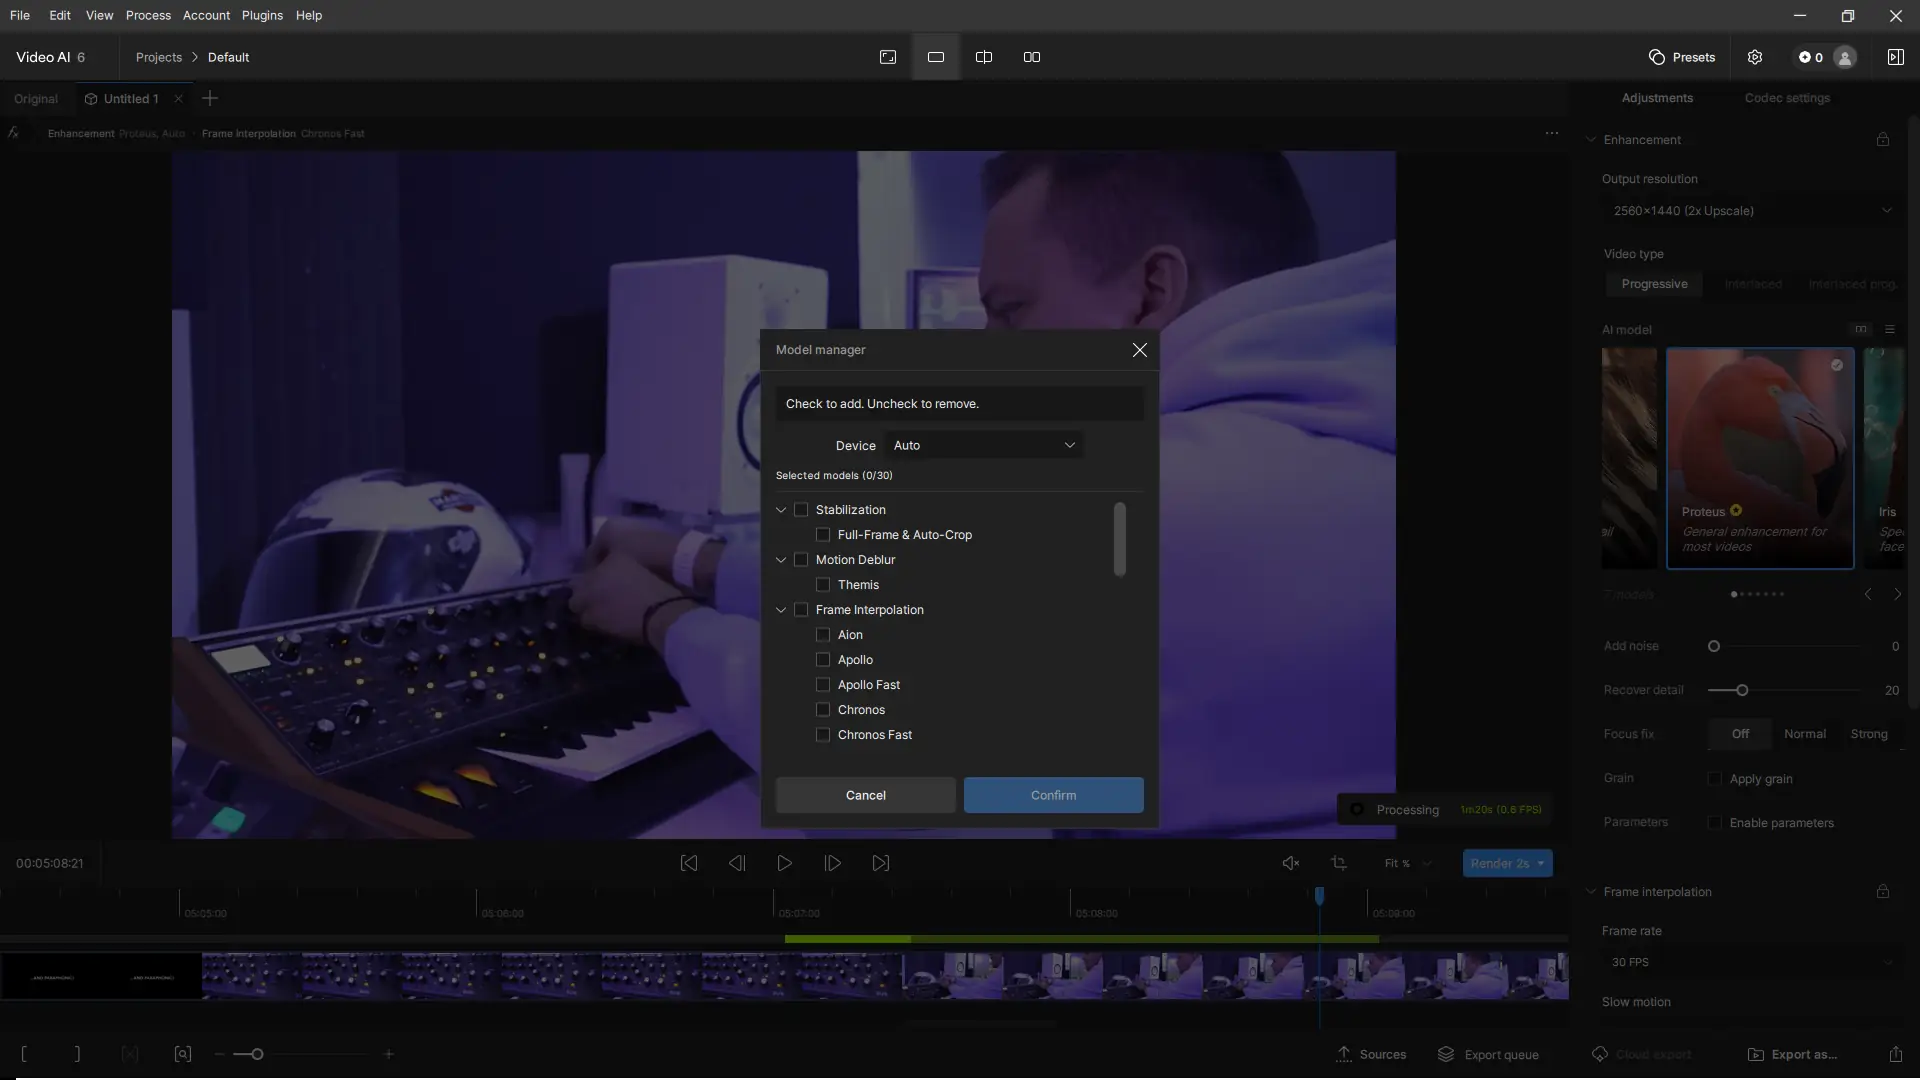Open the Process menu
Screen dimensions: 1920x1080
pyautogui.click(x=148, y=15)
